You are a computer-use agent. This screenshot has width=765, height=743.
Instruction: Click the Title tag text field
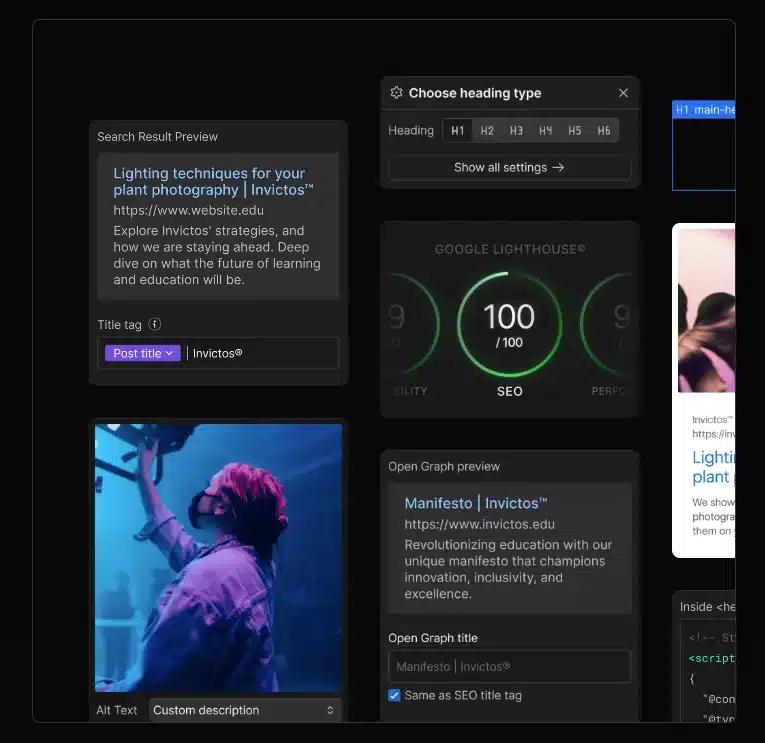click(260, 353)
